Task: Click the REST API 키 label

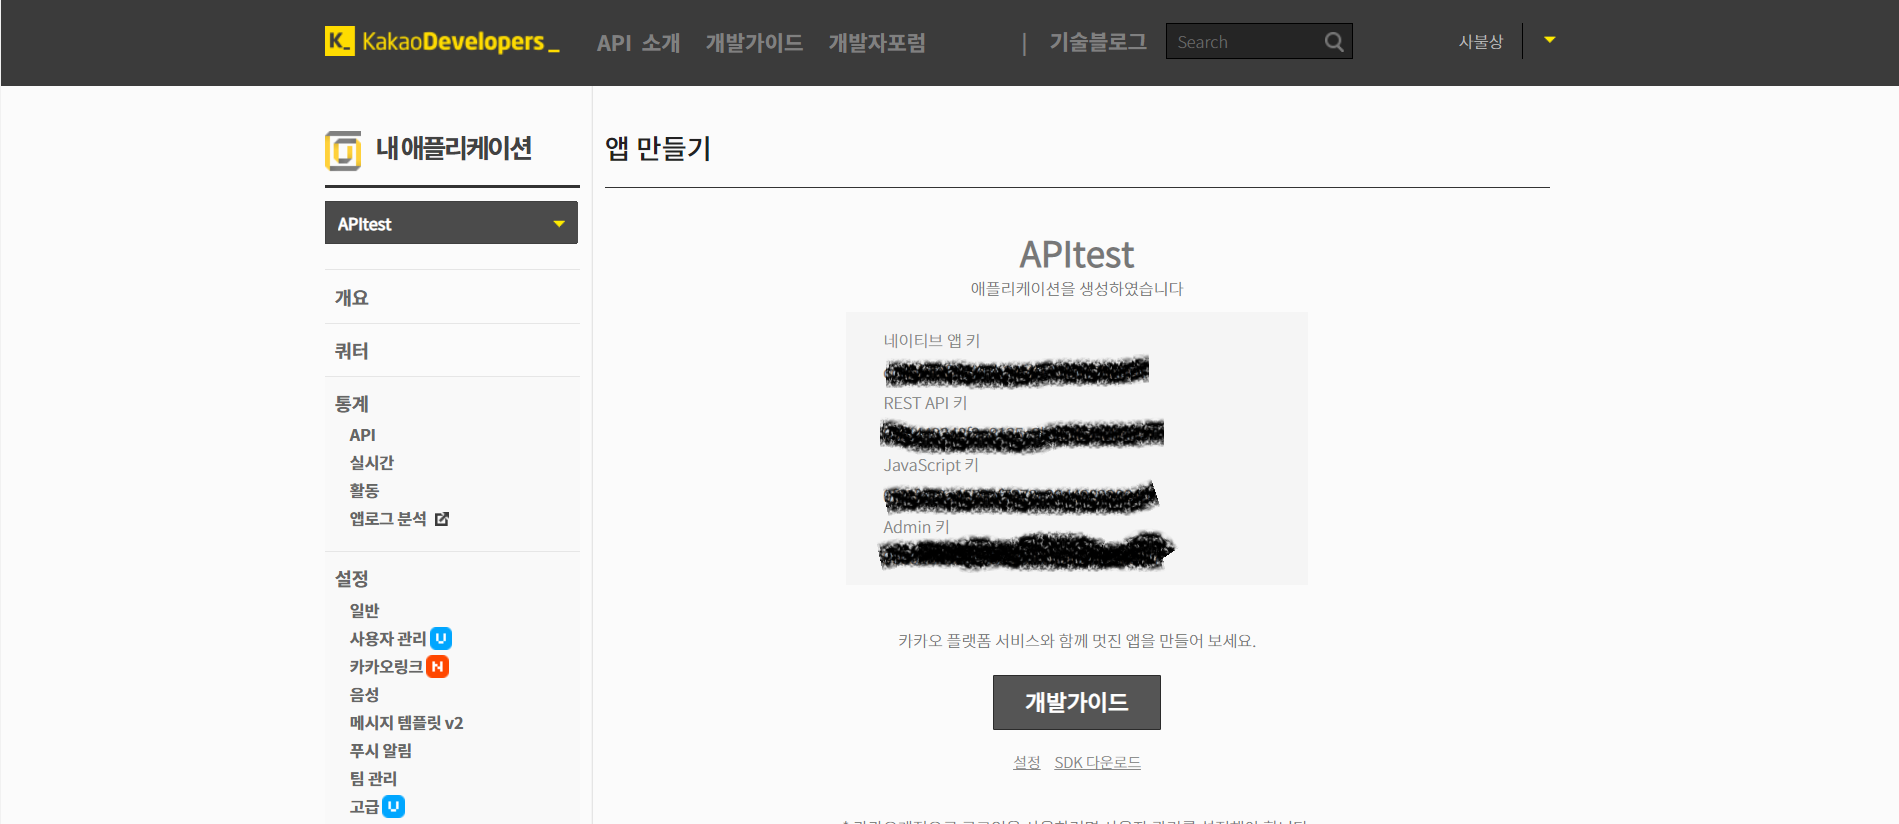Action: coord(925,403)
